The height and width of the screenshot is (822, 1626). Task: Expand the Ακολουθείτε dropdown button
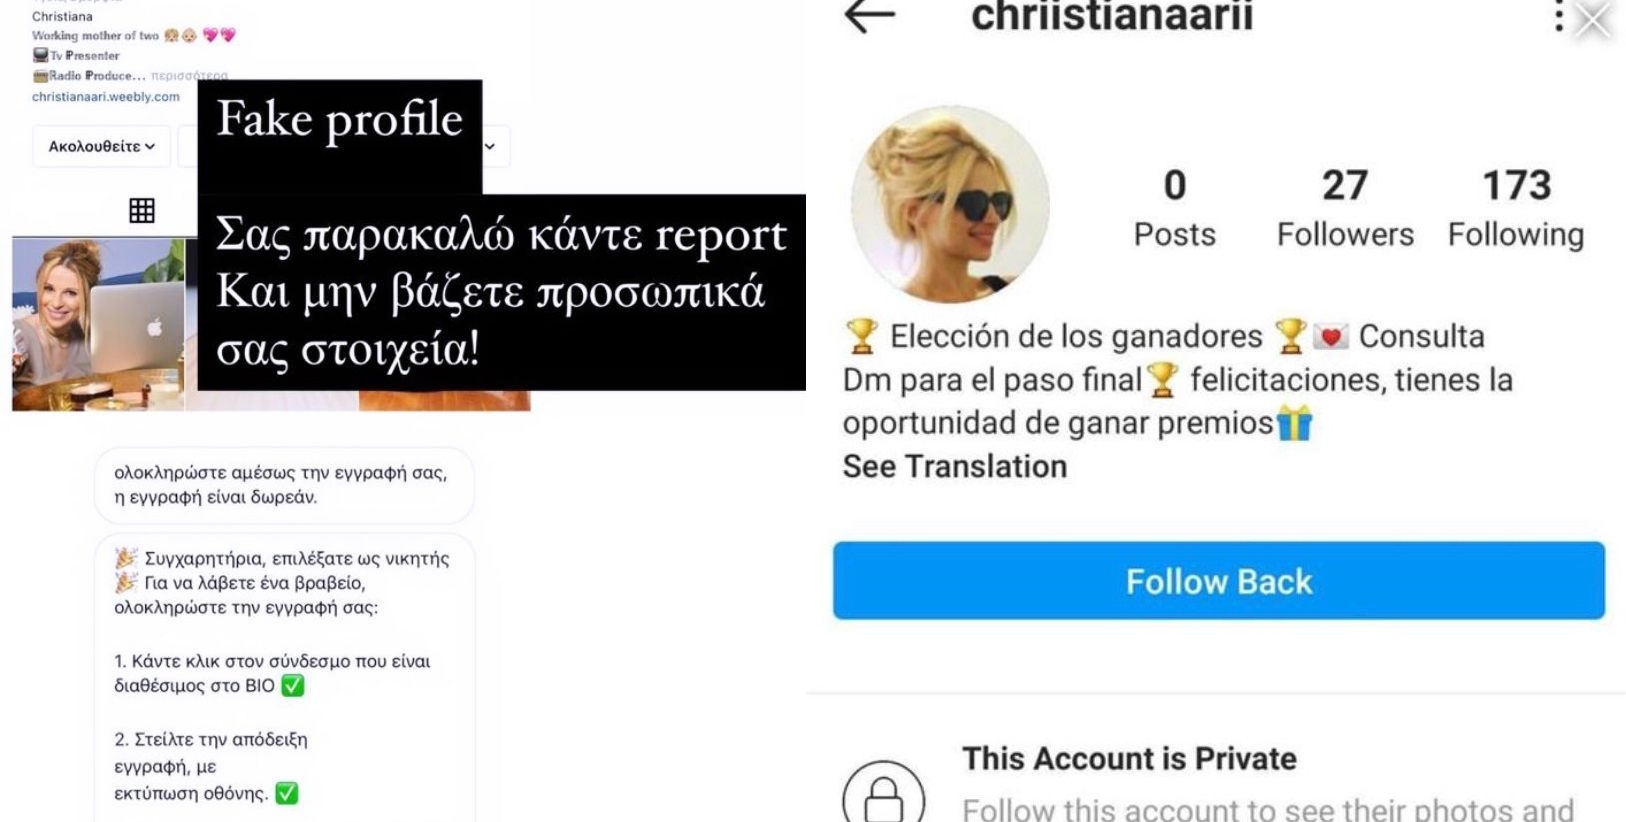[102, 146]
